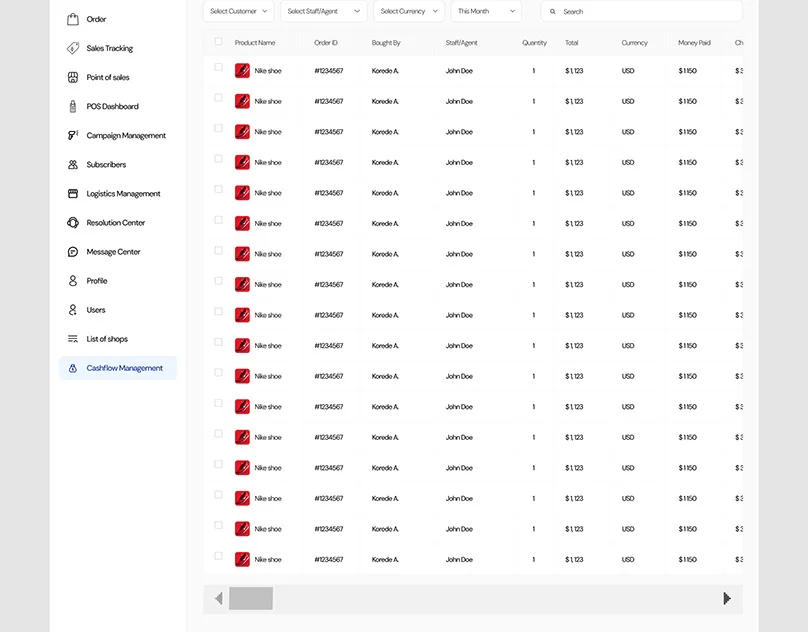
Task: Open the Select Currency dropdown
Action: [409, 11]
